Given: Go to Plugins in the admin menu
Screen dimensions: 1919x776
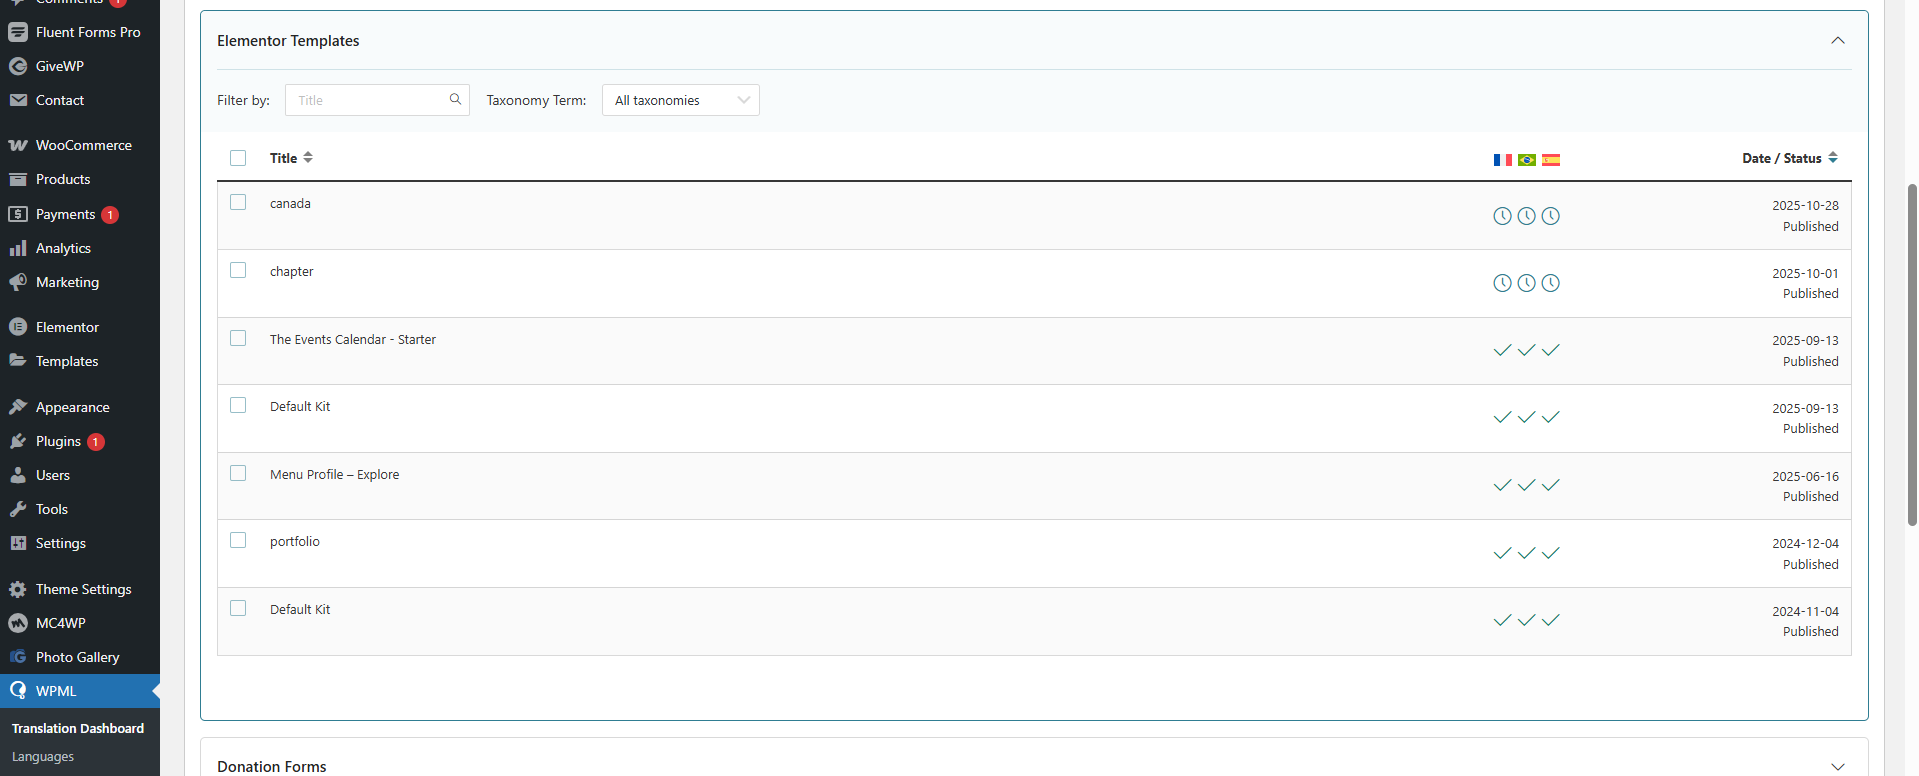Looking at the screenshot, I should pos(58,441).
